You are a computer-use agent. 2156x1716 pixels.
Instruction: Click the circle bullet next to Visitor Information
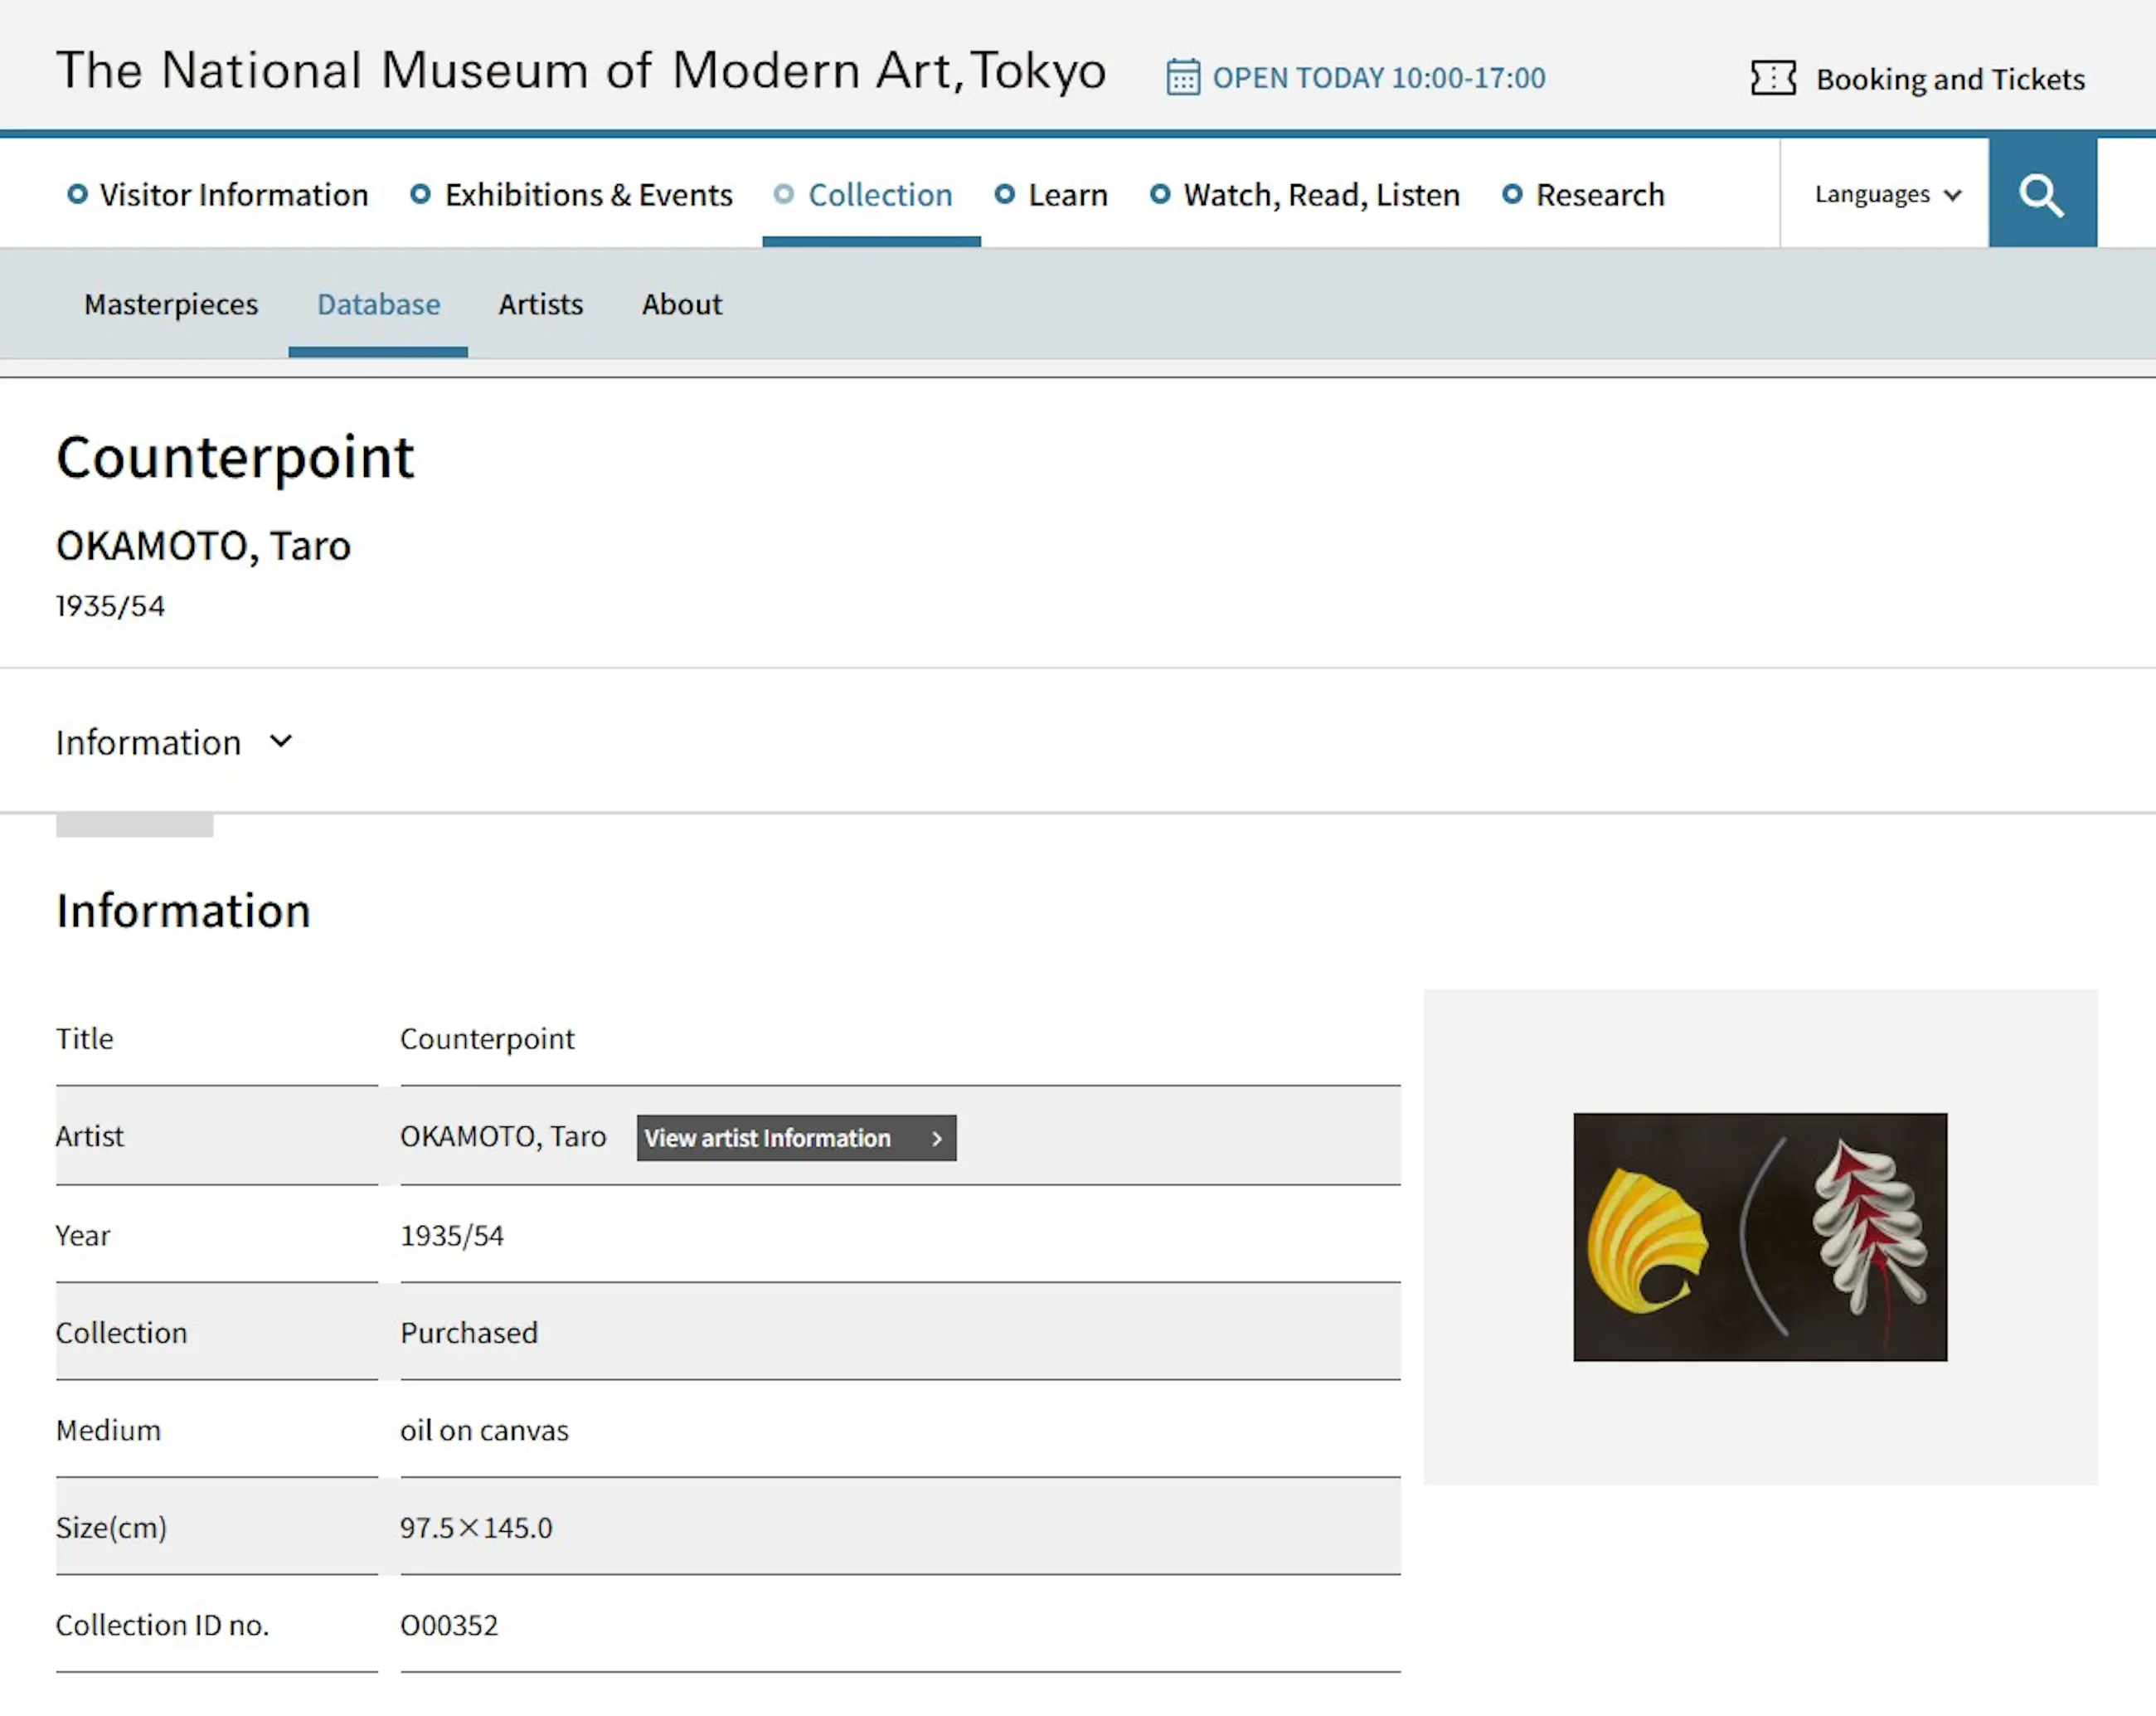77,194
